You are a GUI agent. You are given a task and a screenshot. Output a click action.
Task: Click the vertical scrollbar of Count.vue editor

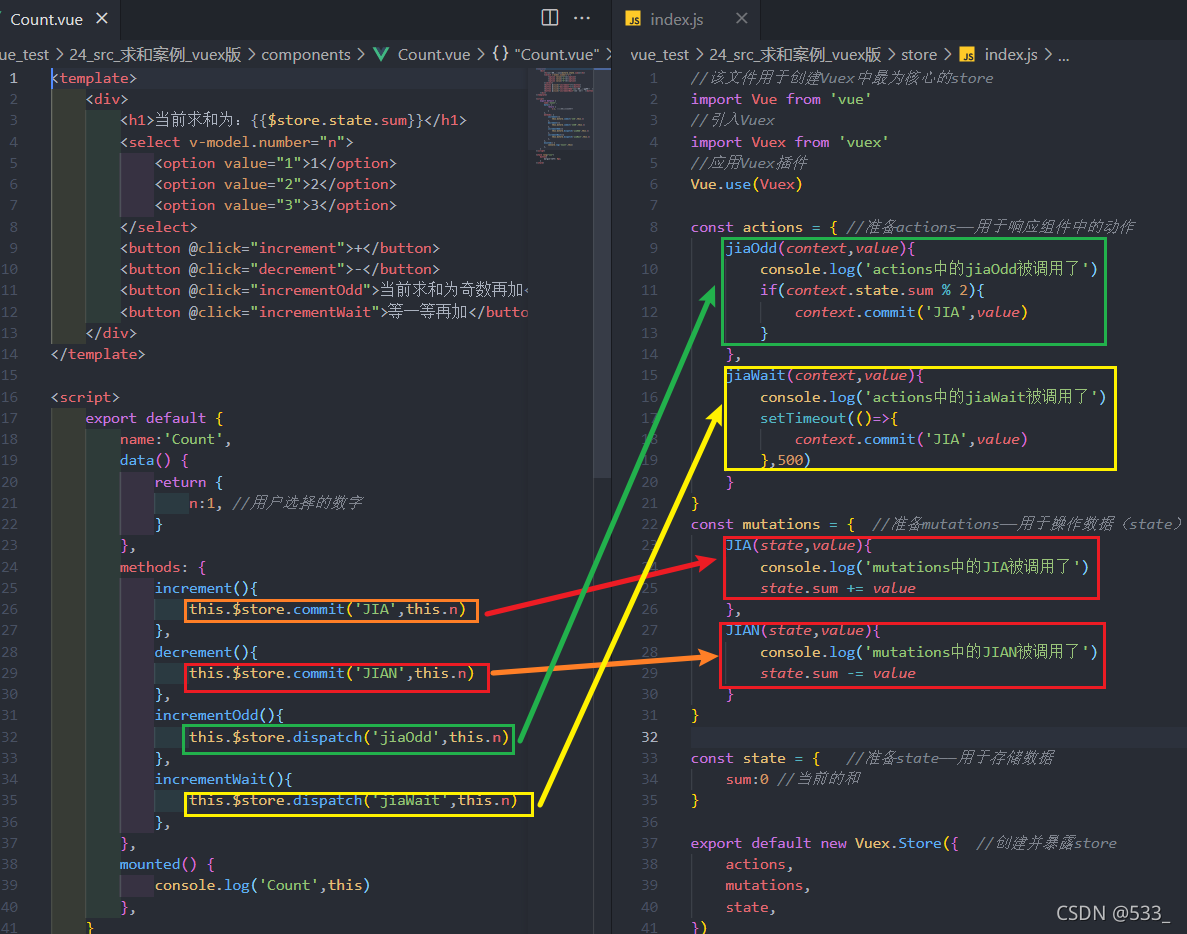point(602,272)
